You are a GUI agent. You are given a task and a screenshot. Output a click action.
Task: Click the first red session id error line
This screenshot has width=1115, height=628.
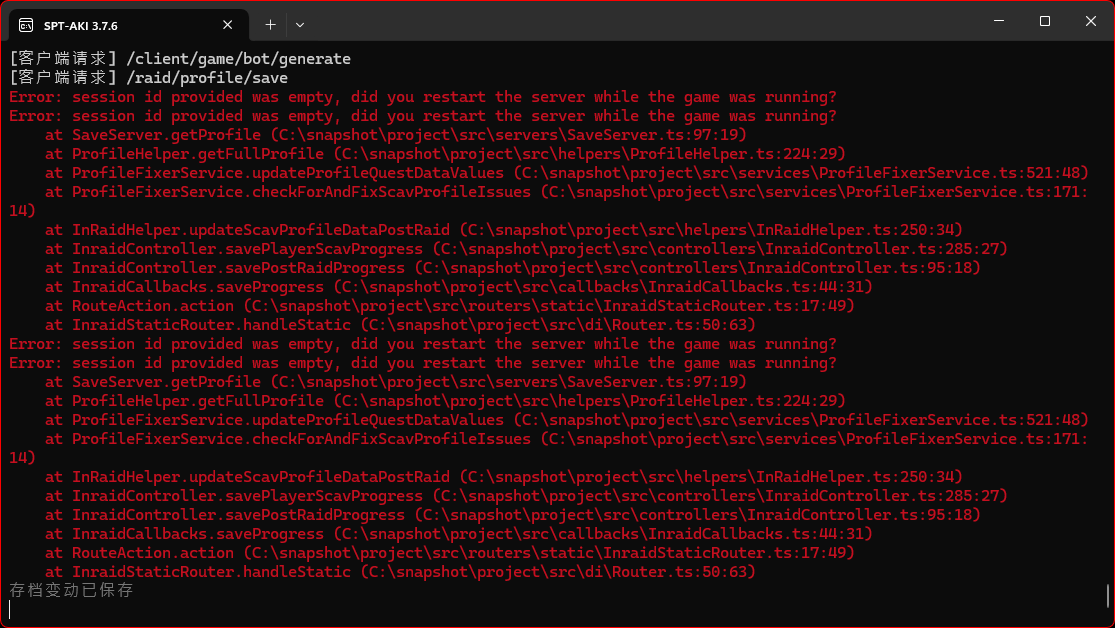pyautogui.click(x=422, y=97)
